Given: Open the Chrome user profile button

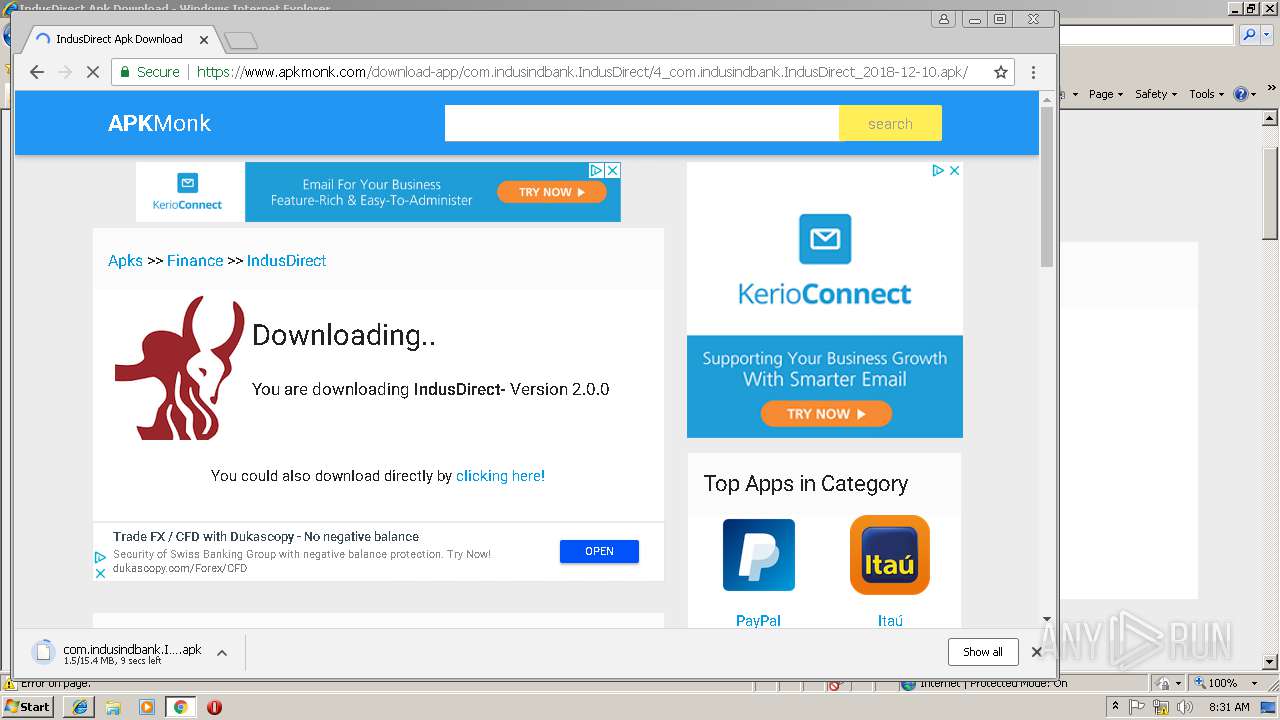Looking at the screenshot, I should pos(943,19).
